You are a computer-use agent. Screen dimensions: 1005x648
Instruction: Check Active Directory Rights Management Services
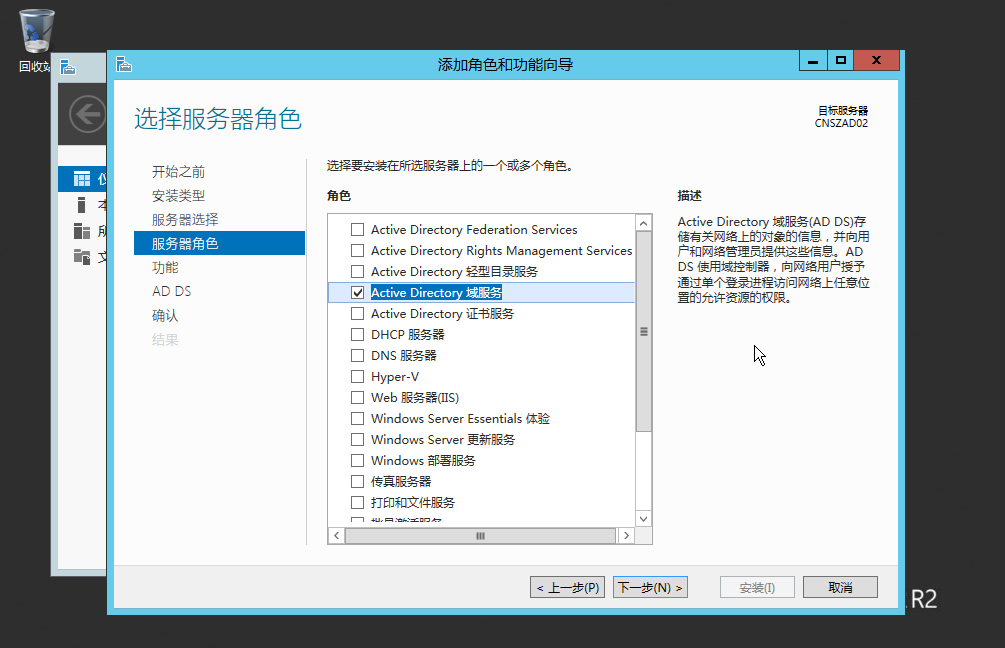358,251
